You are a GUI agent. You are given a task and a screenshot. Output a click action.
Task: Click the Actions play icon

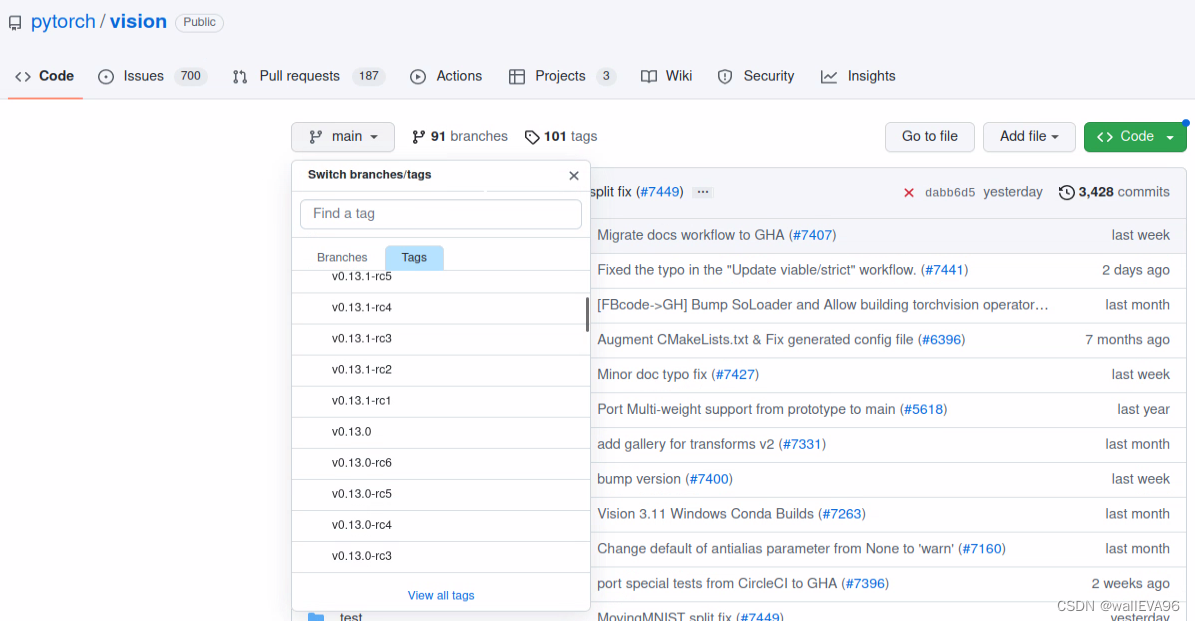click(418, 76)
